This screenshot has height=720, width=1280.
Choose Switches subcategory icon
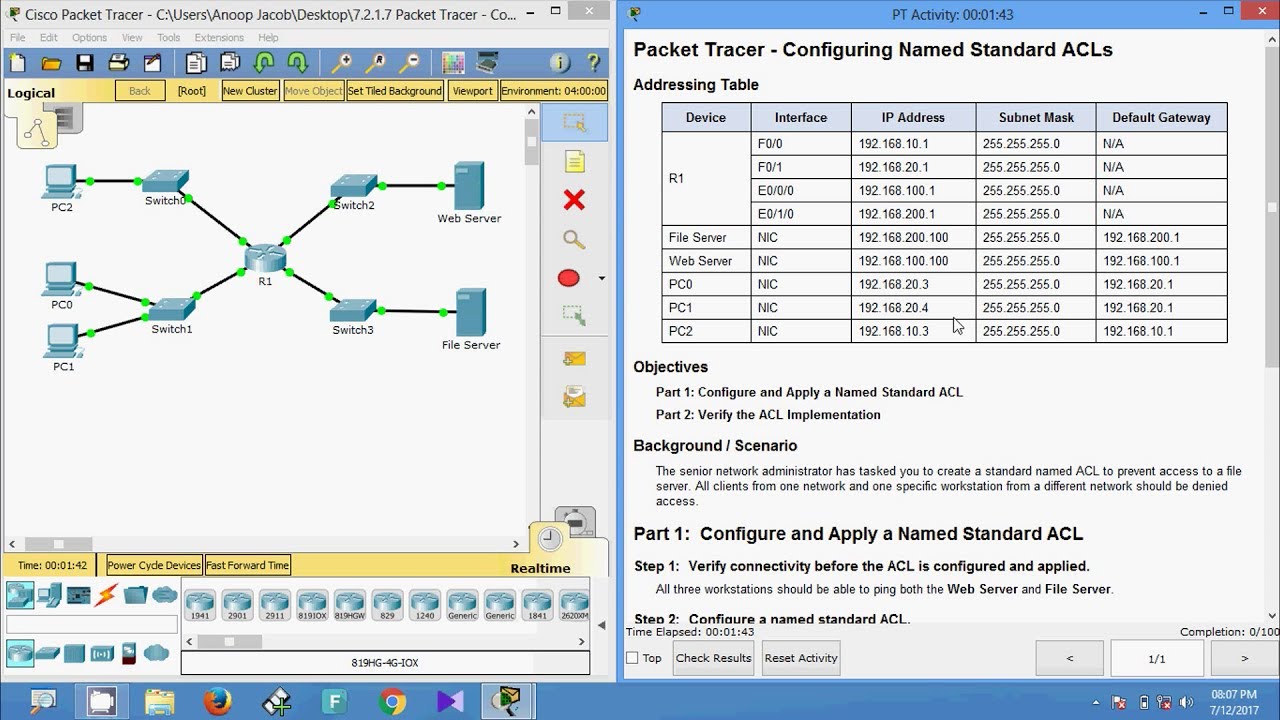[x=48, y=654]
